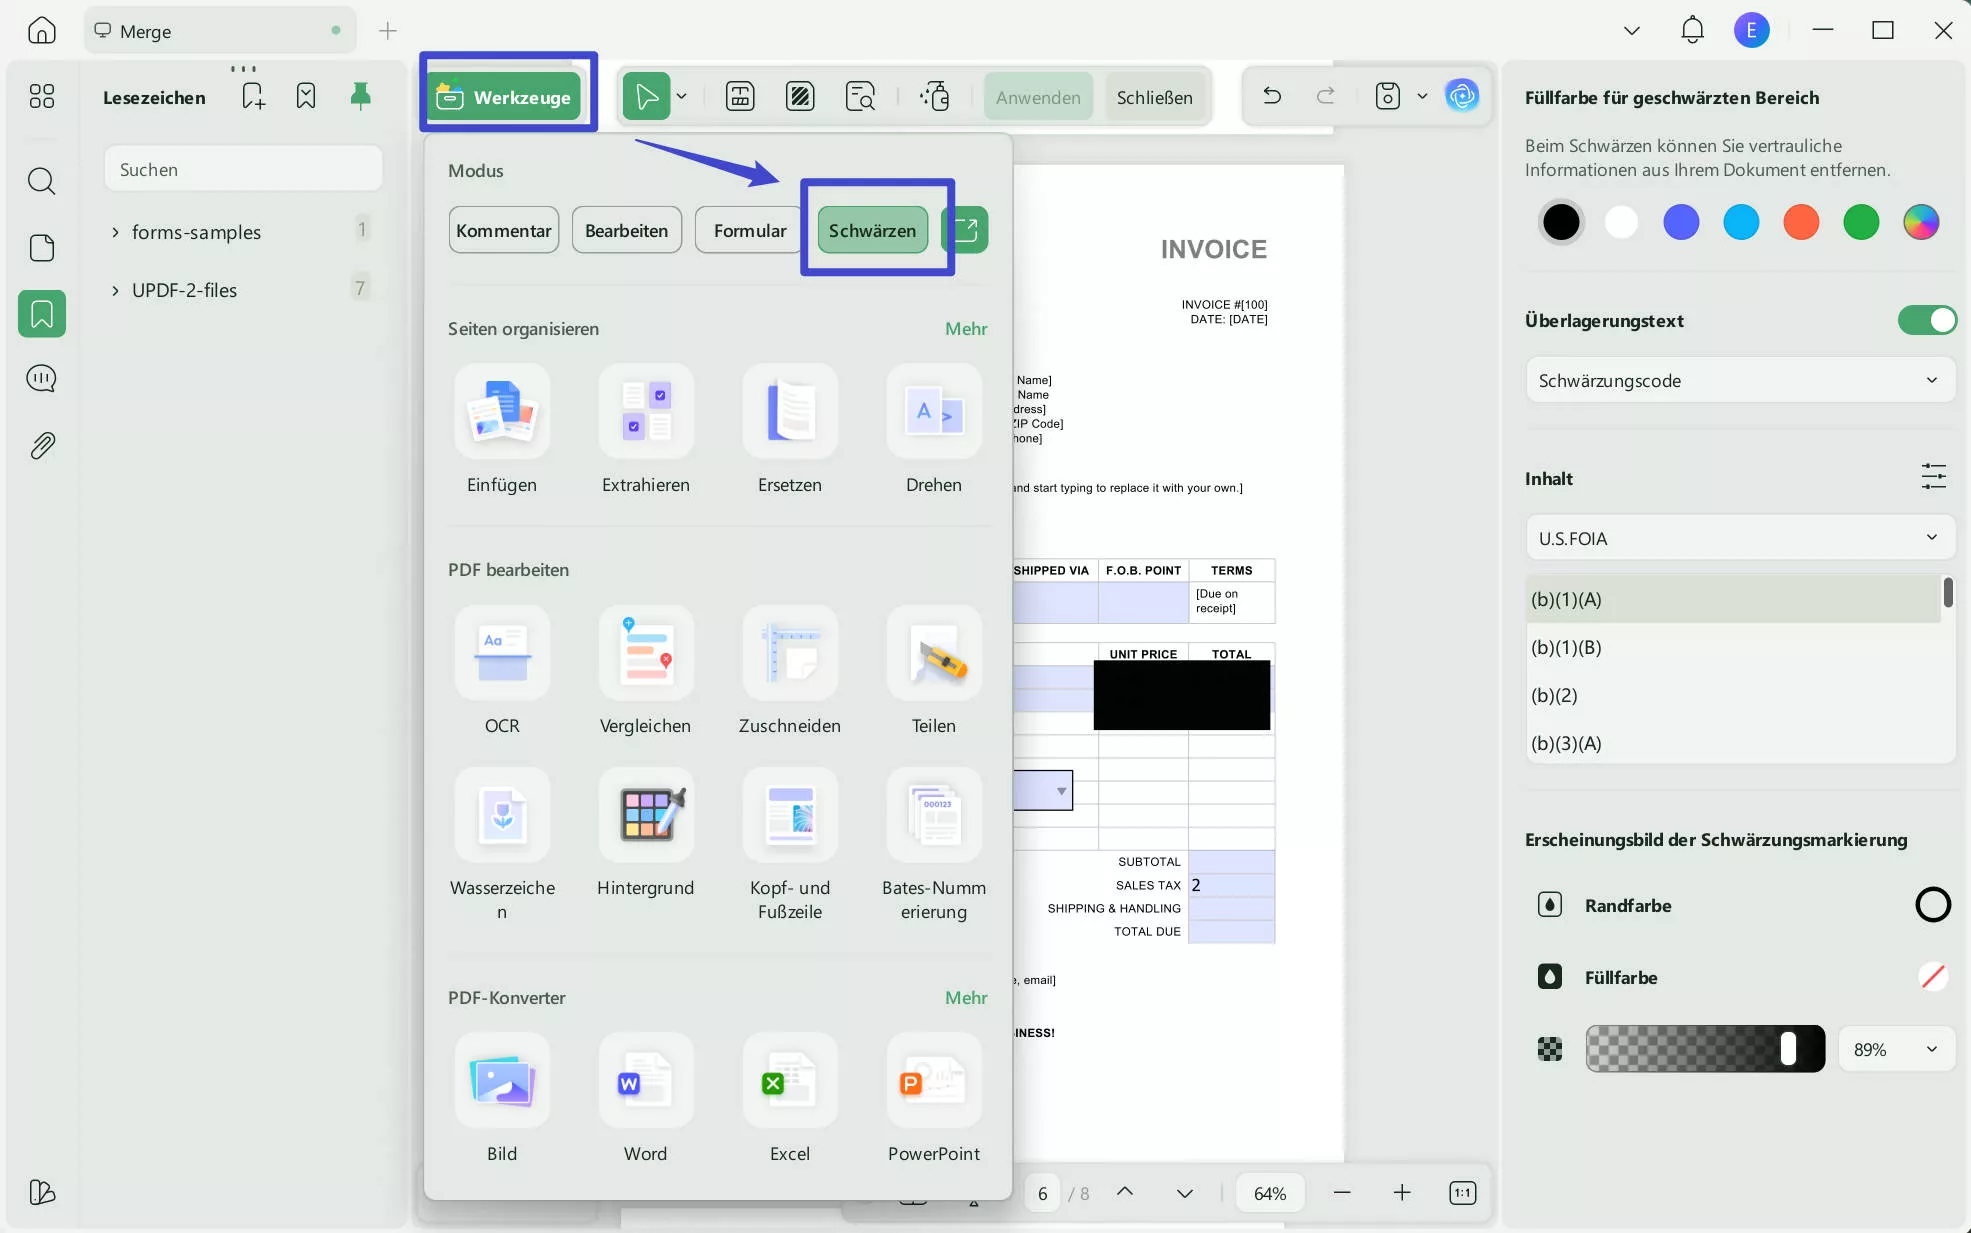Choose the red fill color swatch
This screenshot has width=1971, height=1233.
click(x=1800, y=222)
